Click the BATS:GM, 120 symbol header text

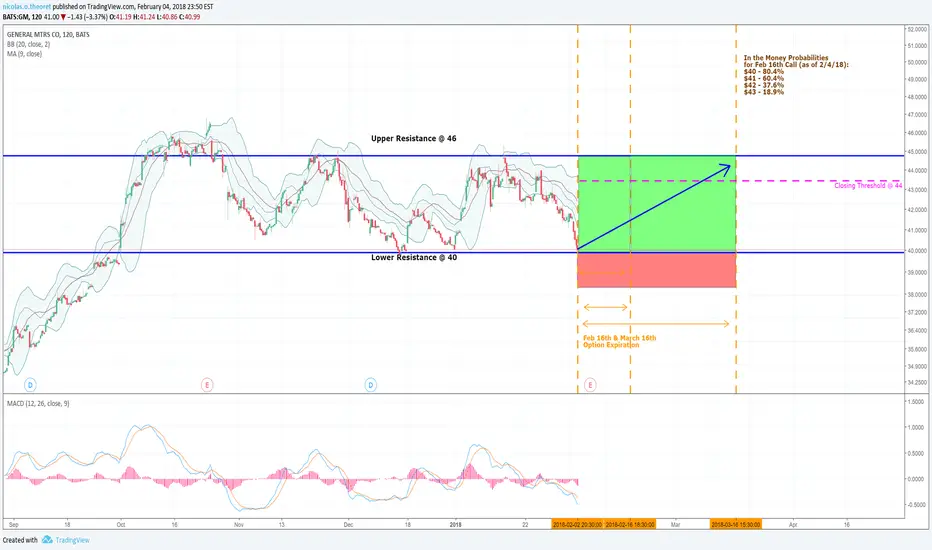[x=21, y=17]
